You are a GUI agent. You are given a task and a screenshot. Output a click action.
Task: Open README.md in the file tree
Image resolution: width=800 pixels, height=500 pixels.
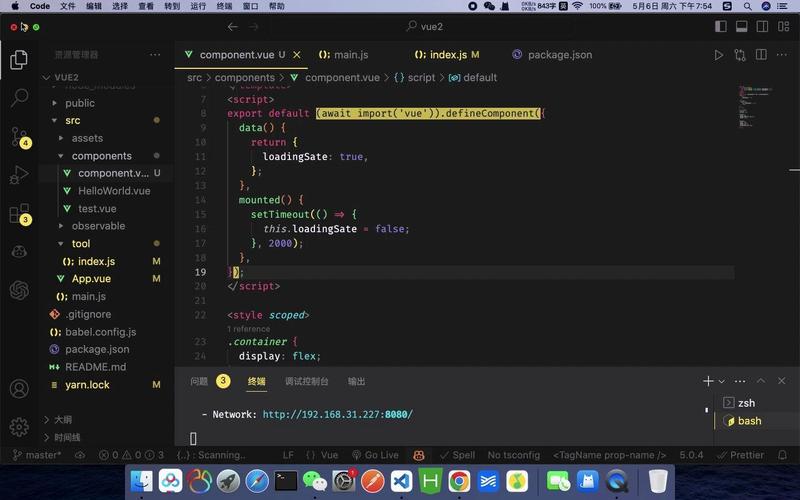[x=95, y=367]
